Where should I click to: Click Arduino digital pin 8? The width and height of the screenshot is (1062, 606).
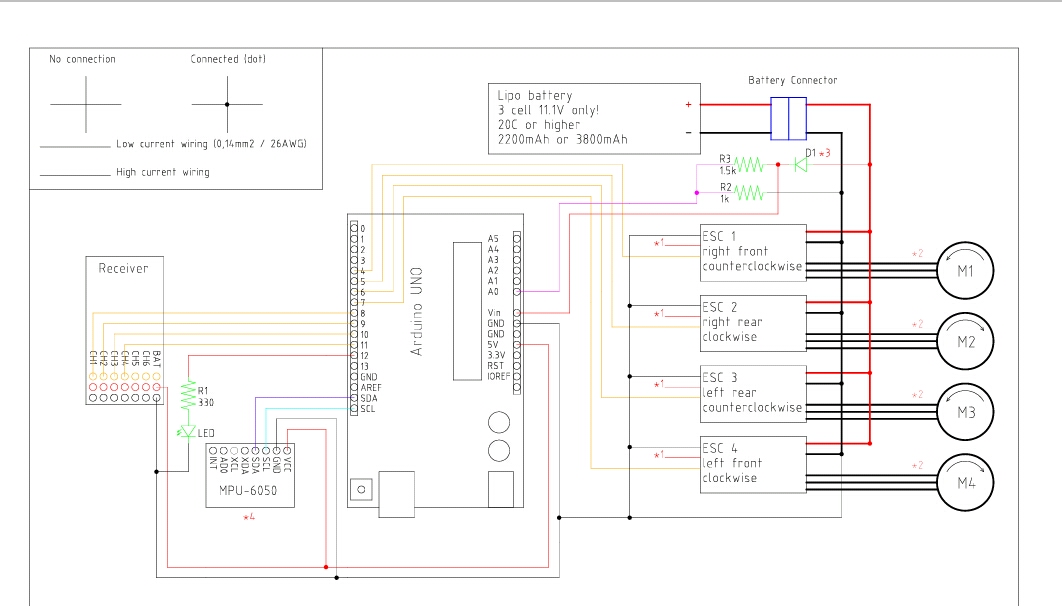point(354,313)
